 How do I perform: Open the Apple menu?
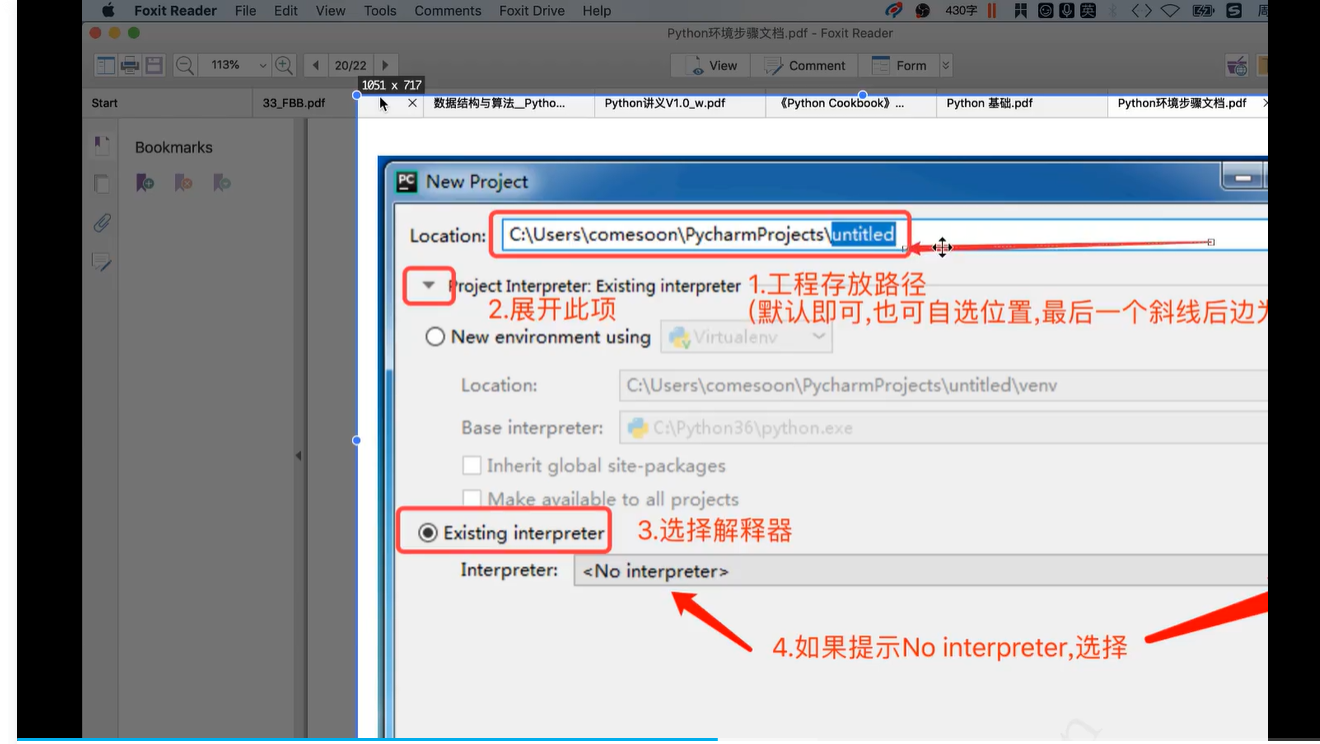pyautogui.click(x=108, y=11)
